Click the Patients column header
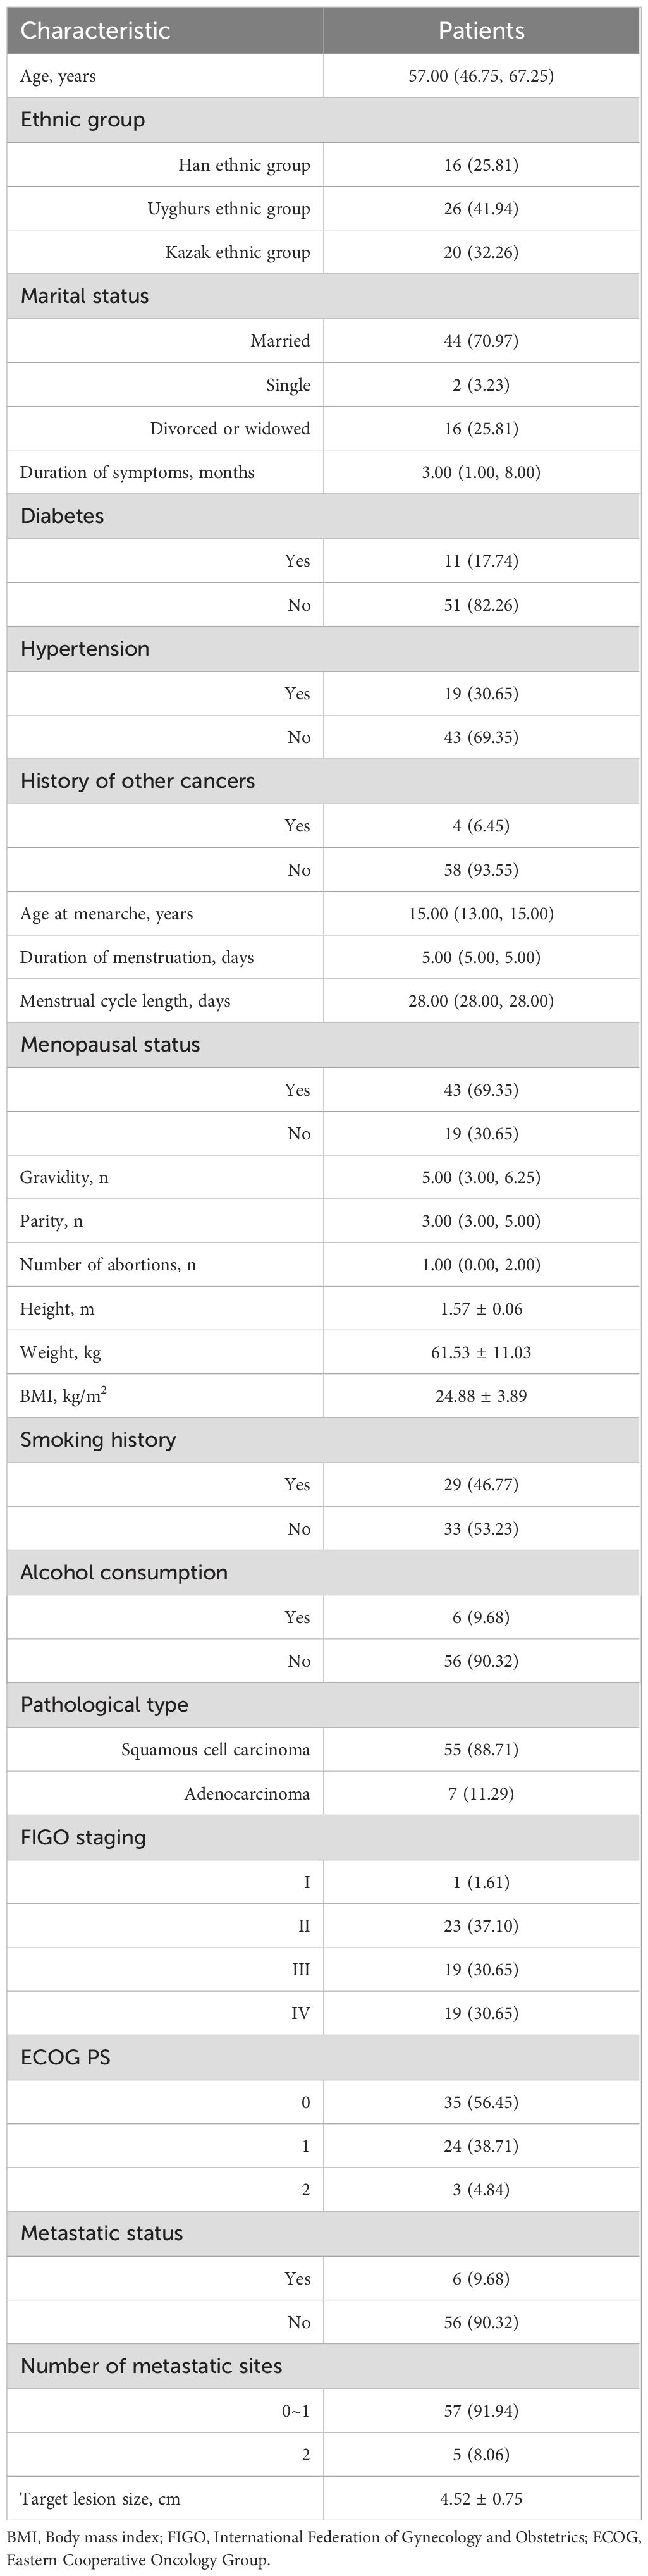This screenshot has width=648, height=2576. (481, 31)
